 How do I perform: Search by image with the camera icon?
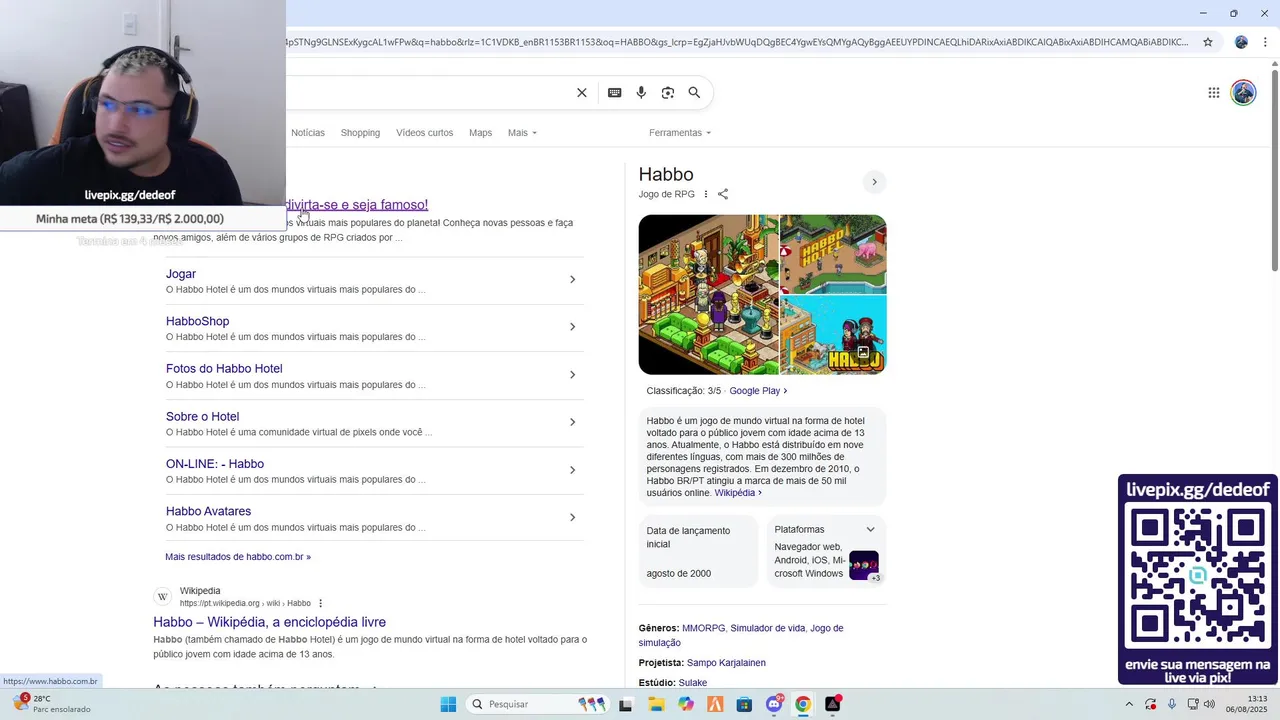click(668, 93)
